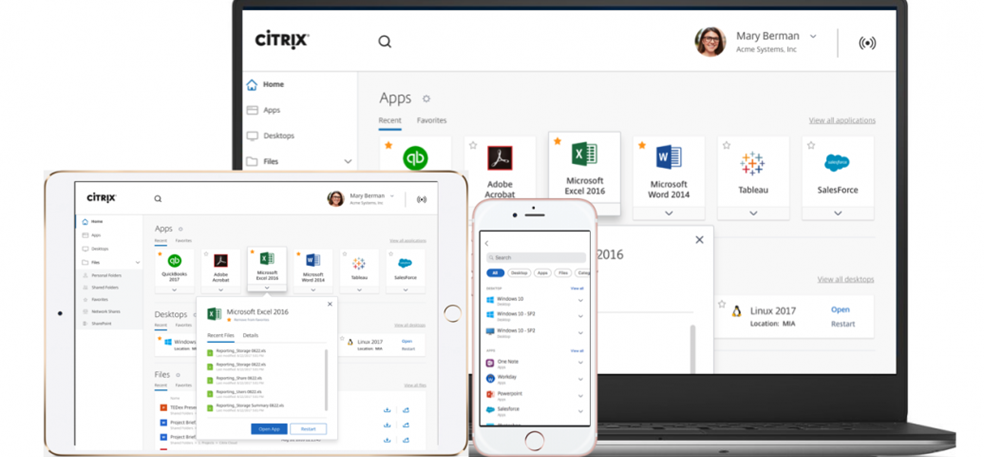Close the popup on the laptop screen

click(x=700, y=240)
